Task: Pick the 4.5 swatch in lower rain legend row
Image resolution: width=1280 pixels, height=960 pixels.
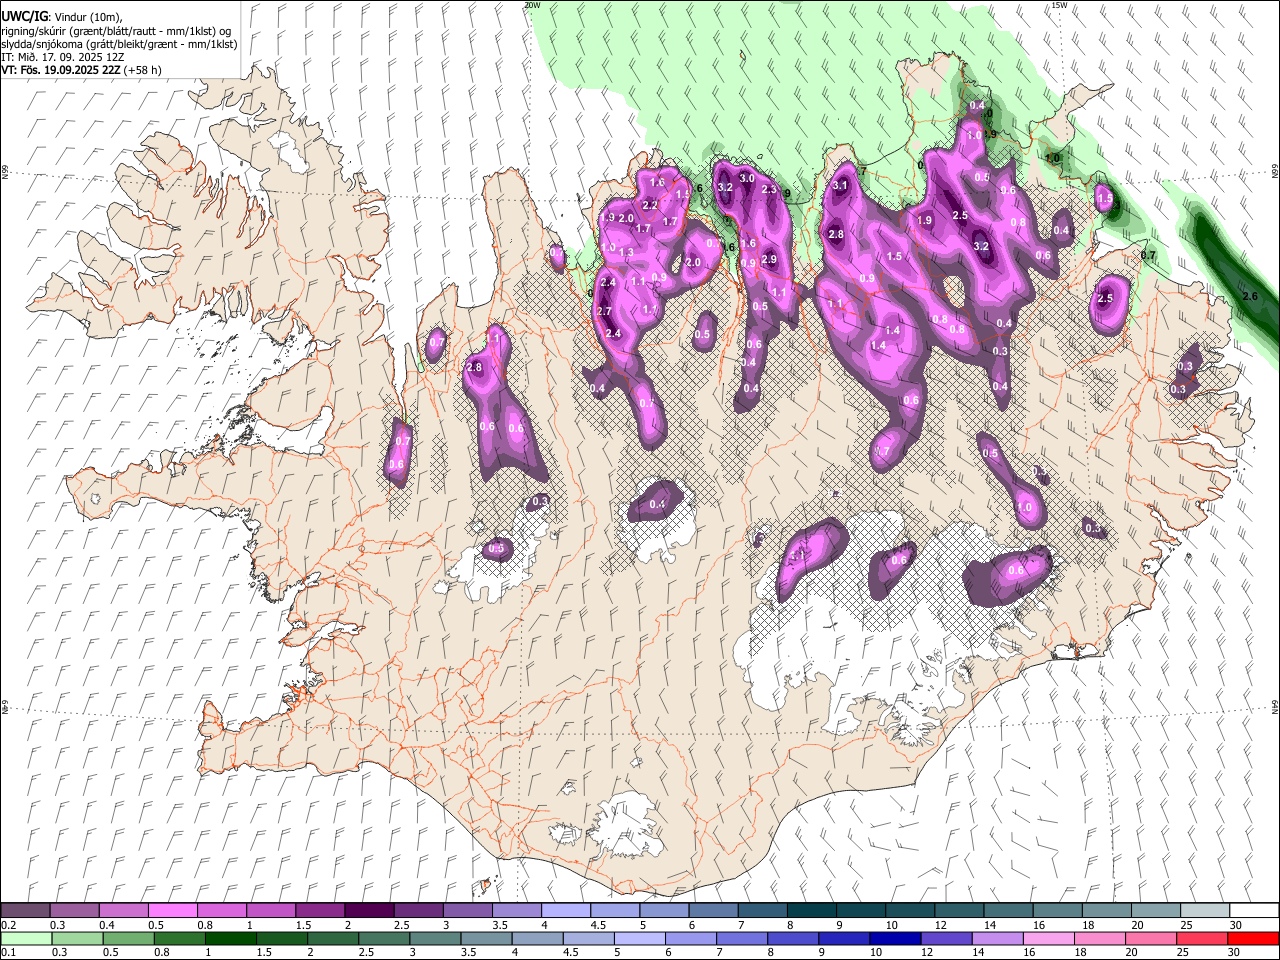Action: coord(588,938)
